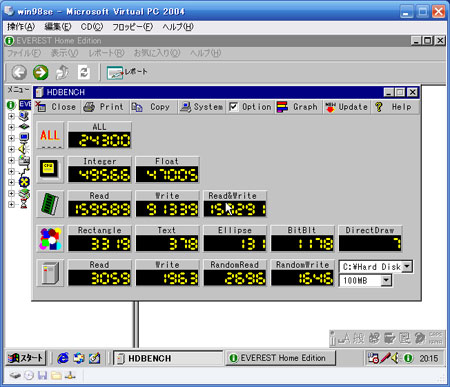Click the 20:15 system clock

click(428, 358)
